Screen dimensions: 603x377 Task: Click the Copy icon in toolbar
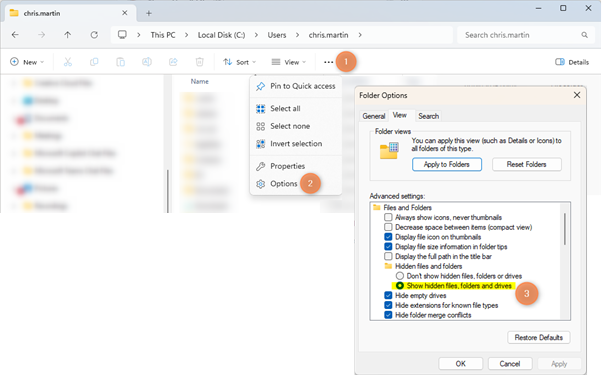click(94, 62)
